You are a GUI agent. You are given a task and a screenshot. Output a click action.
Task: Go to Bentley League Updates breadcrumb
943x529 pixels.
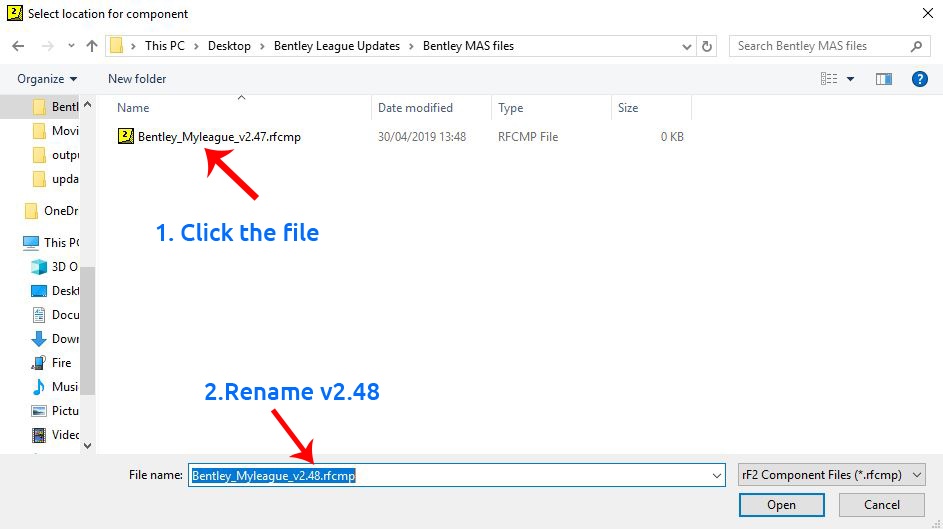click(x=337, y=46)
